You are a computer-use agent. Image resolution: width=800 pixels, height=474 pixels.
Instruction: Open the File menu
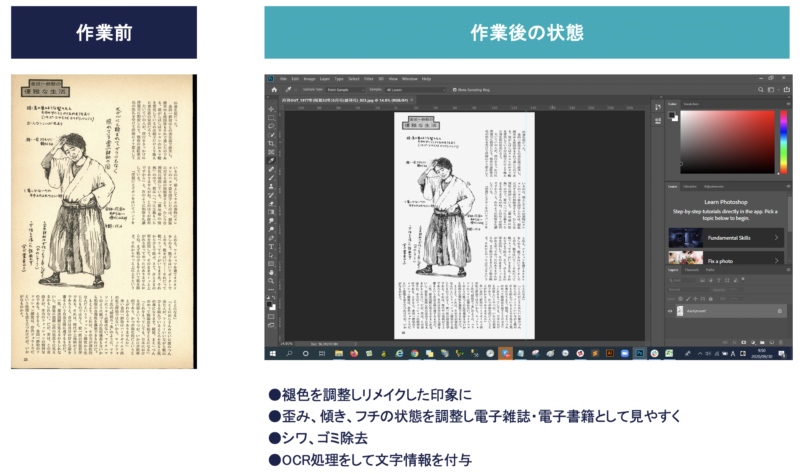[x=283, y=79]
